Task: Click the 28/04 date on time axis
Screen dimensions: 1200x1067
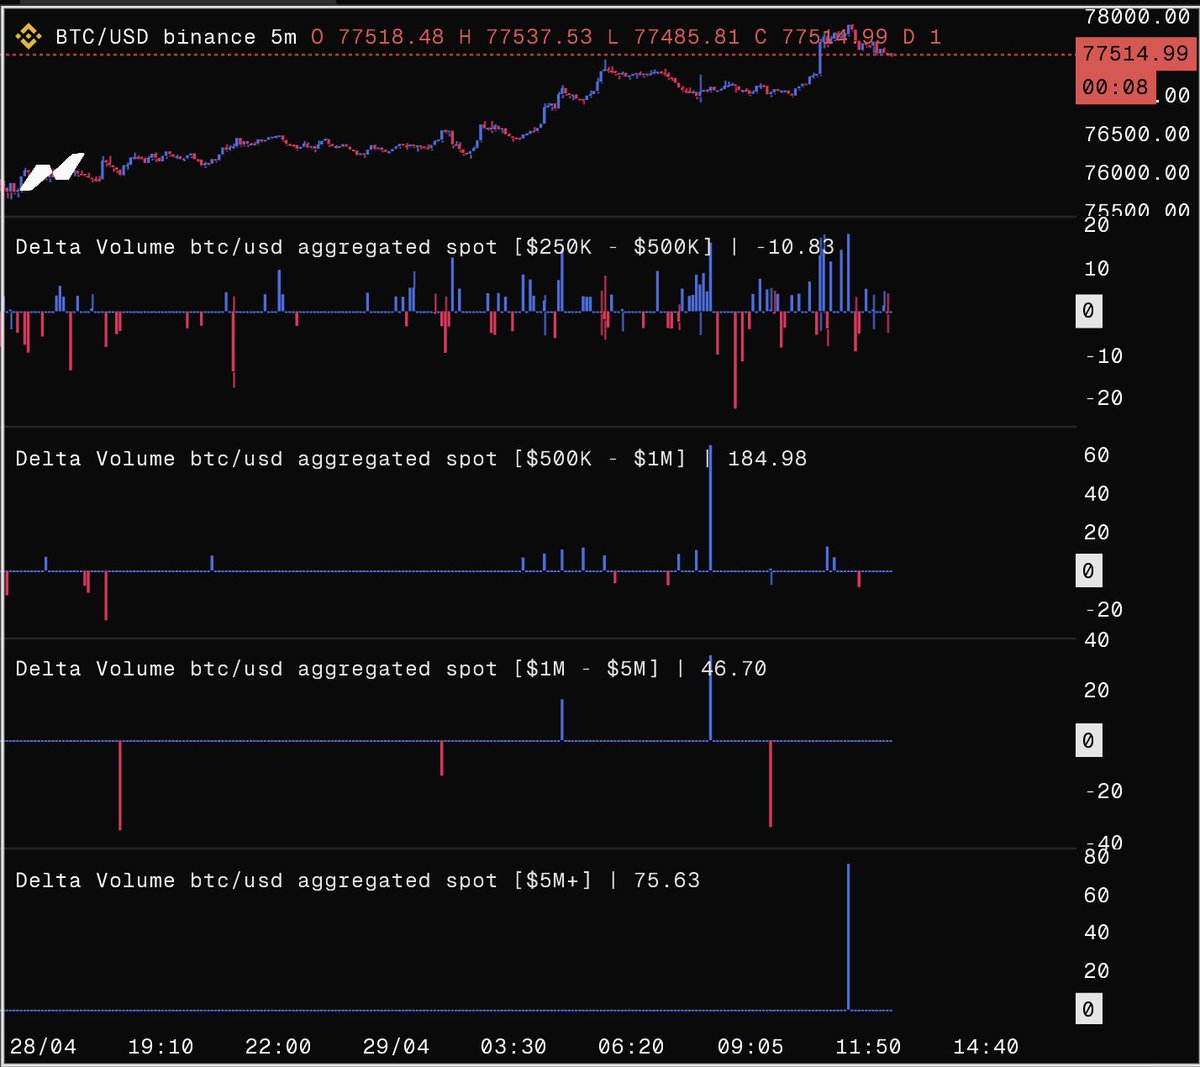Action: 43,1047
